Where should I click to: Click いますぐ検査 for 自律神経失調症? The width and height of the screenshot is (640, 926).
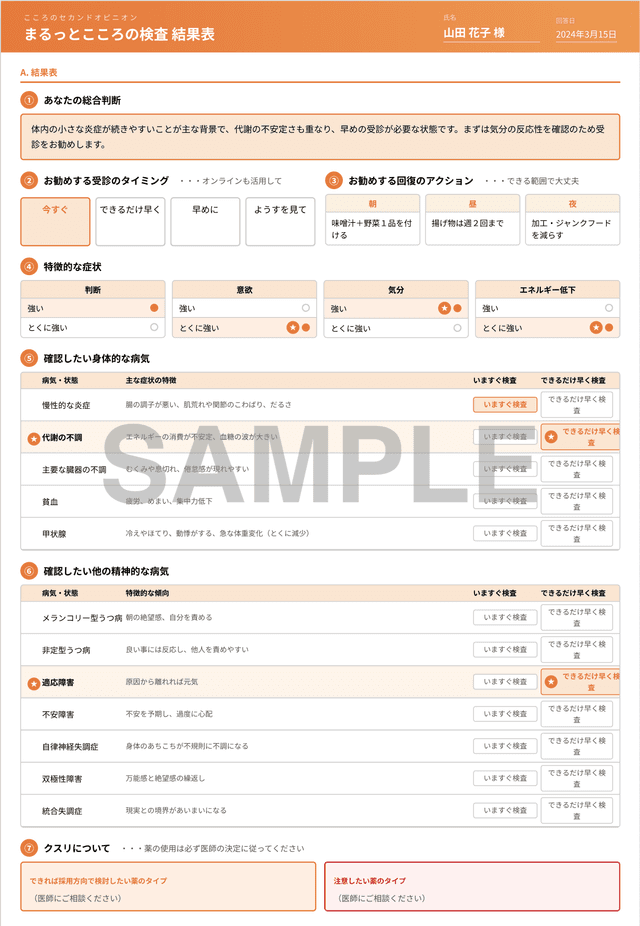pos(505,746)
